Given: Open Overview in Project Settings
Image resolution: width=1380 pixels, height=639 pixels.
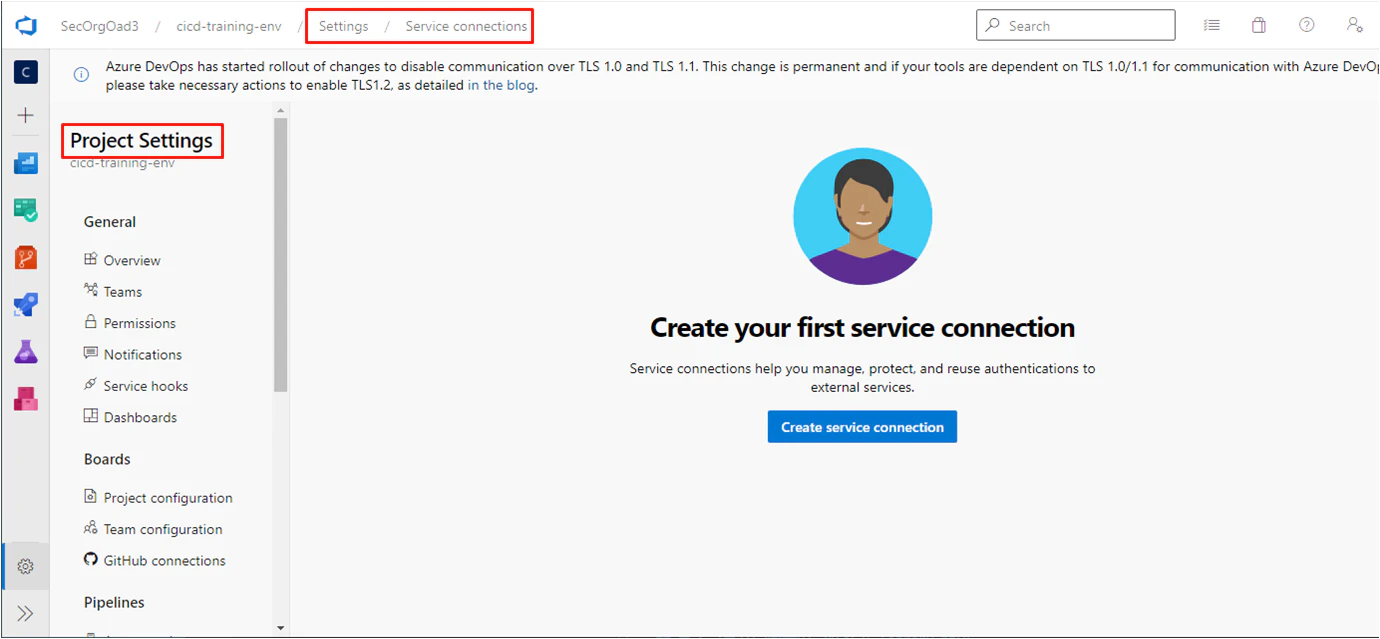Looking at the screenshot, I should [x=132, y=261].
